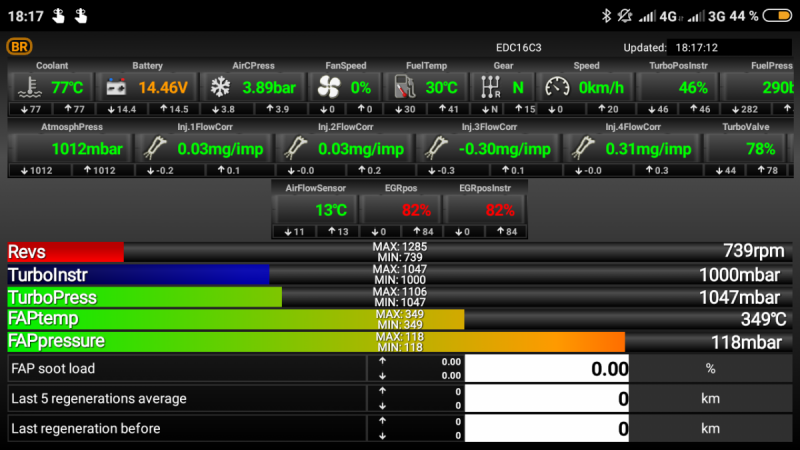
Task: Select Last 5 regenerations average row
Action: click(185, 398)
